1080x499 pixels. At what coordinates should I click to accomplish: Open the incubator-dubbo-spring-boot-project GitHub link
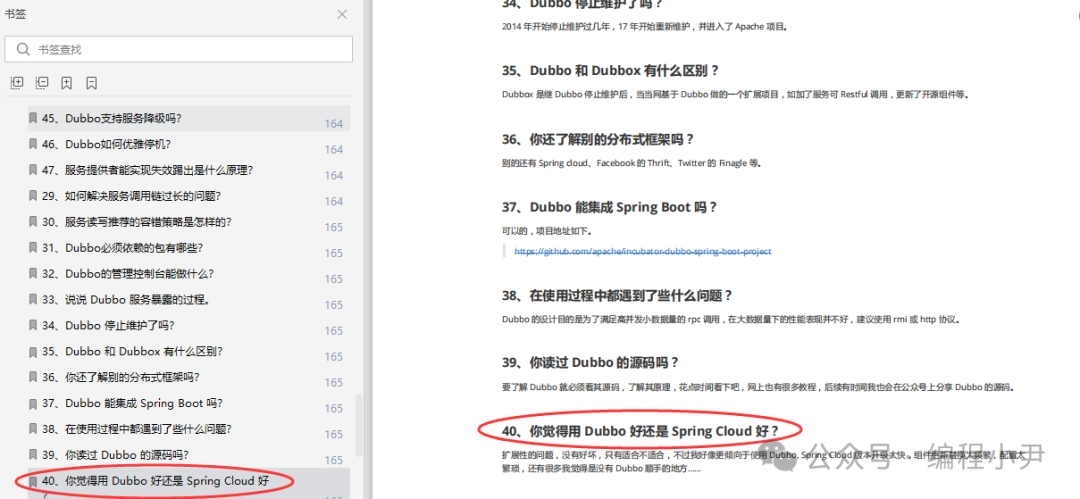(x=643, y=252)
